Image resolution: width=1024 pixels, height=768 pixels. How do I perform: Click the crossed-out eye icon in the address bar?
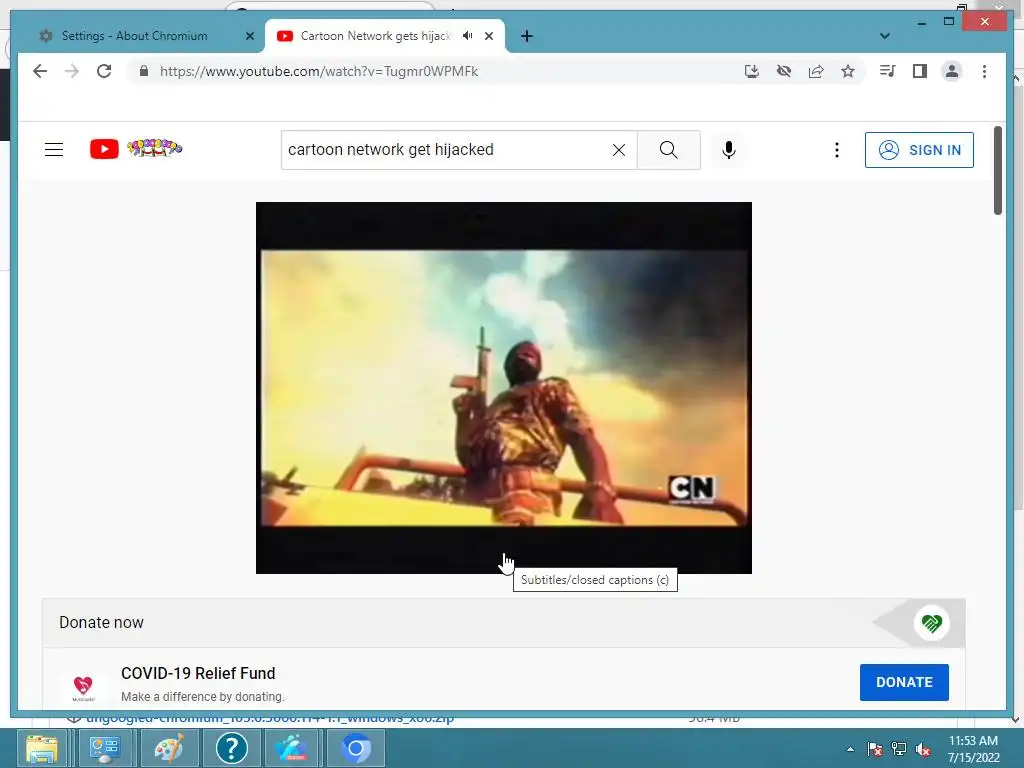(784, 71)
